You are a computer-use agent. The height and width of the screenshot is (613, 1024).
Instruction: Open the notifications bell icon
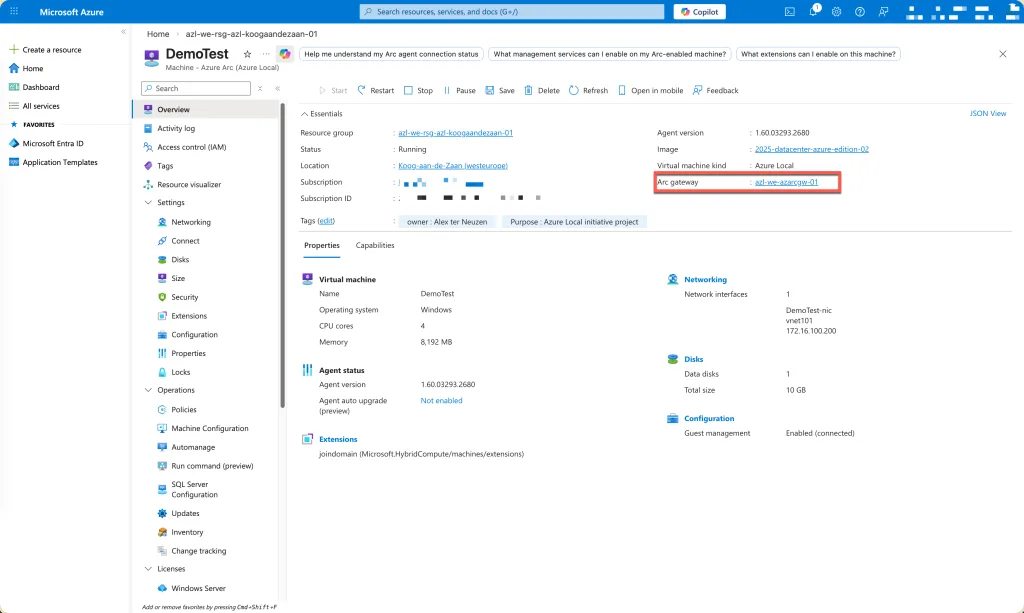click(x=813, y=12)
